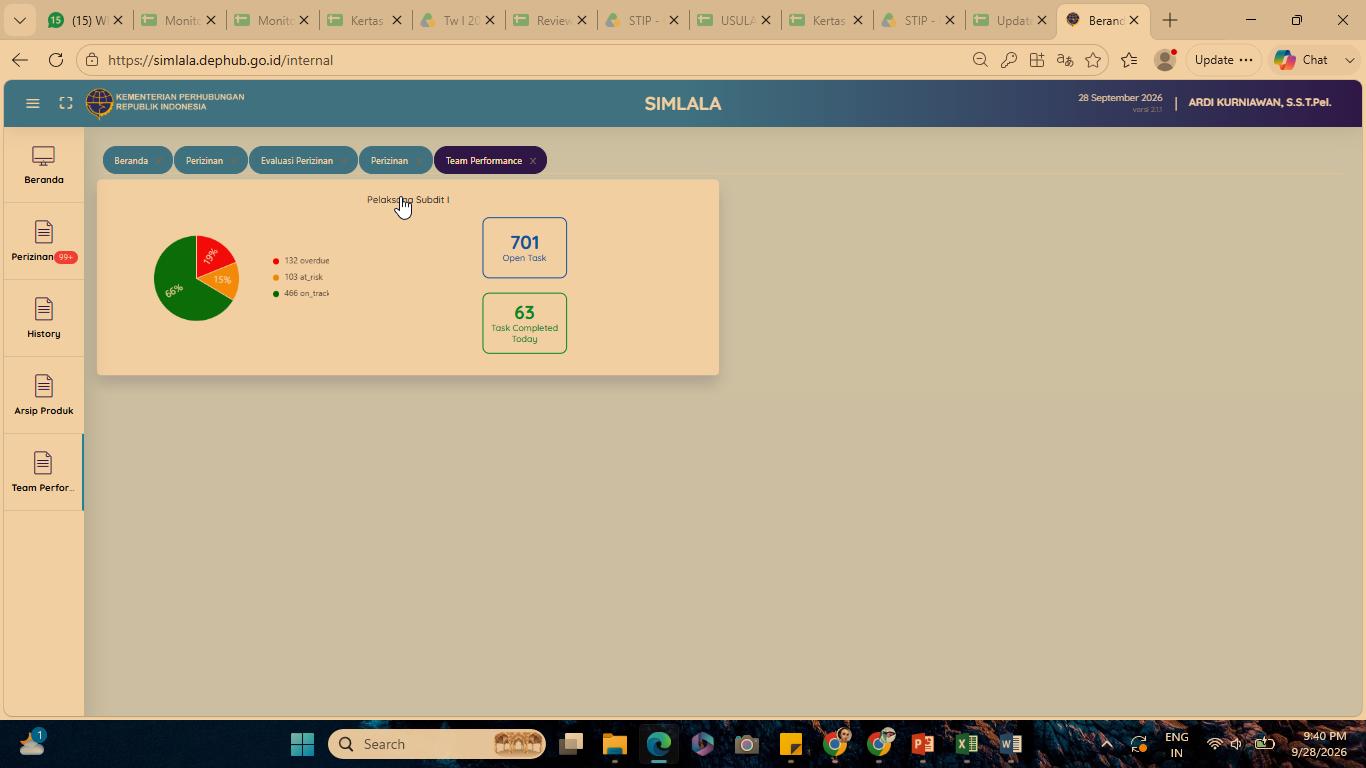This screenshot has height=768, width=1366.
Task: Open Arsip Produk in the sidebar
Action: 44,396
